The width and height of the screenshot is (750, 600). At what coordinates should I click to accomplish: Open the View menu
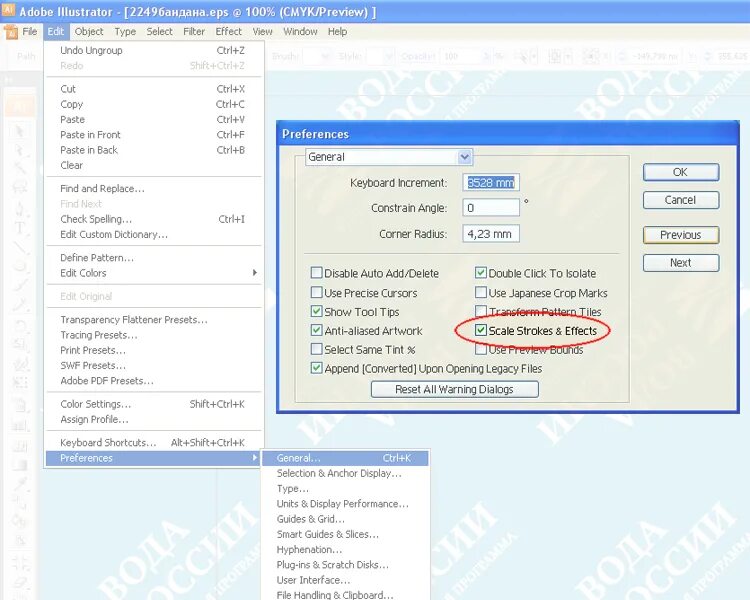pos(263,32)
